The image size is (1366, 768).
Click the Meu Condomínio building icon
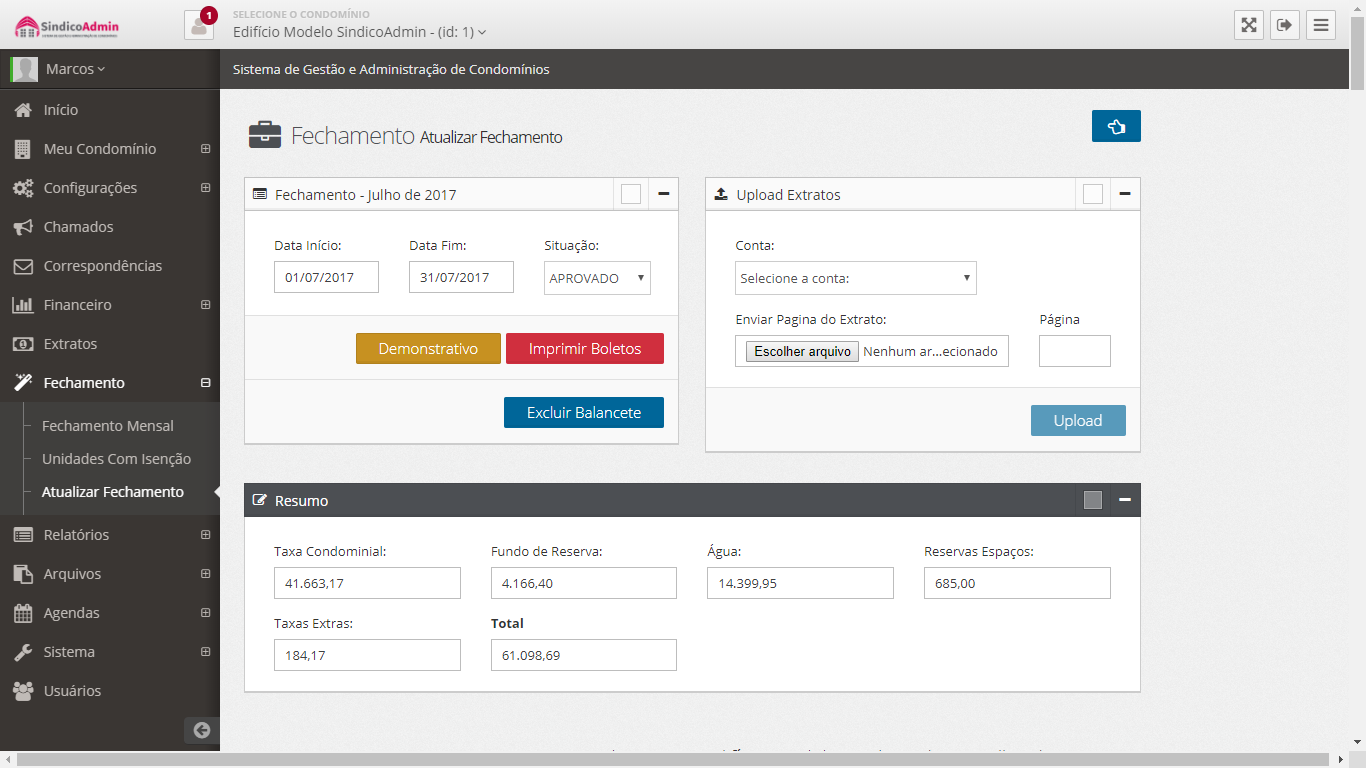tap(23, 149)
